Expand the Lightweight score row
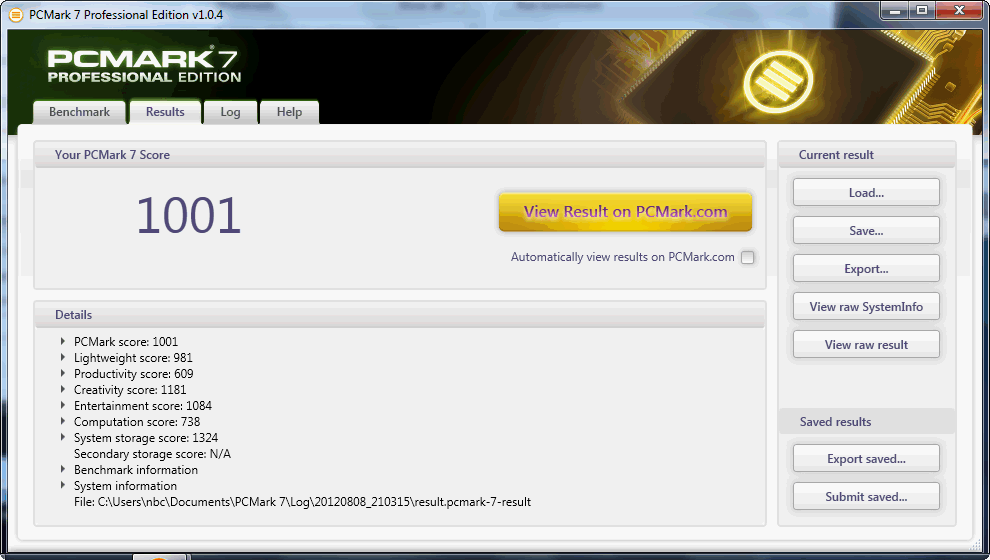The height and width of the screenshot is (560, 990). pyautogui.click(x=63, y=357)
